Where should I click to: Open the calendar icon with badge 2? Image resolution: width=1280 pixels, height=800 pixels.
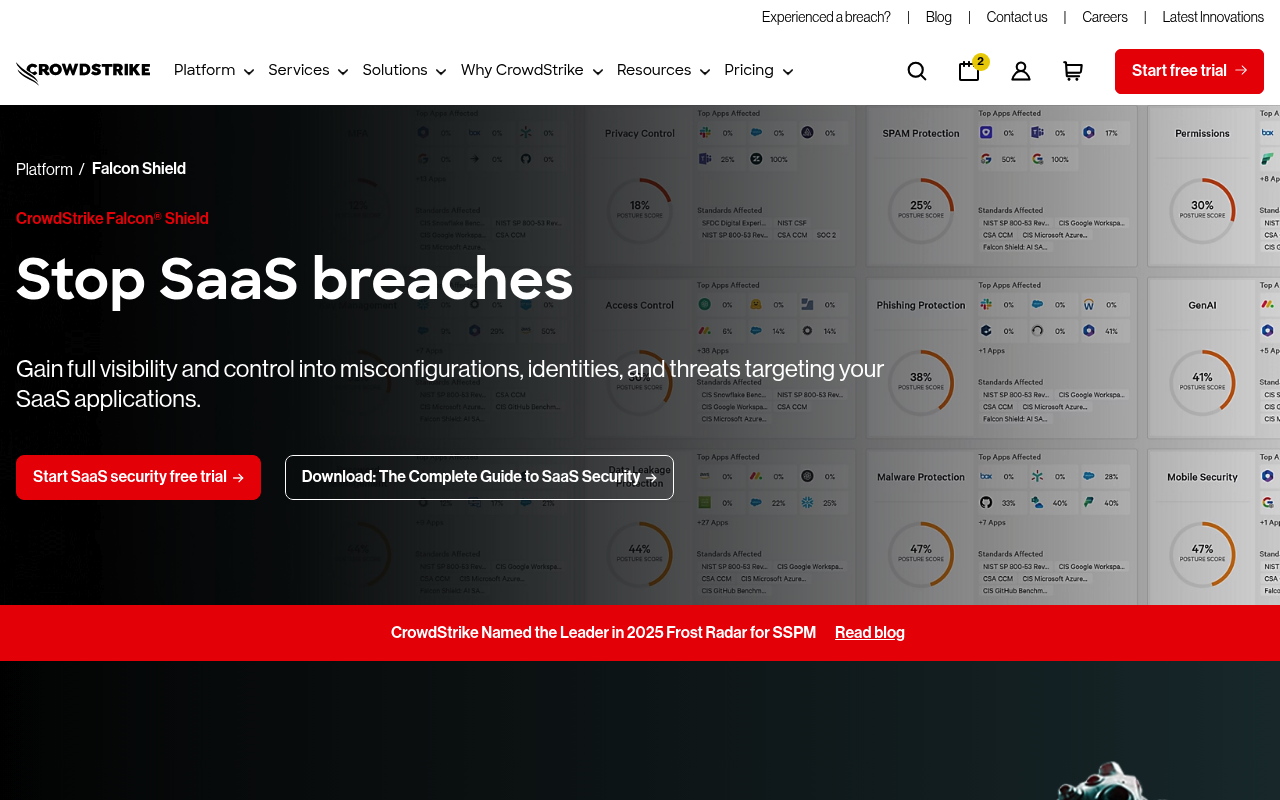click(x=970, y=70)
